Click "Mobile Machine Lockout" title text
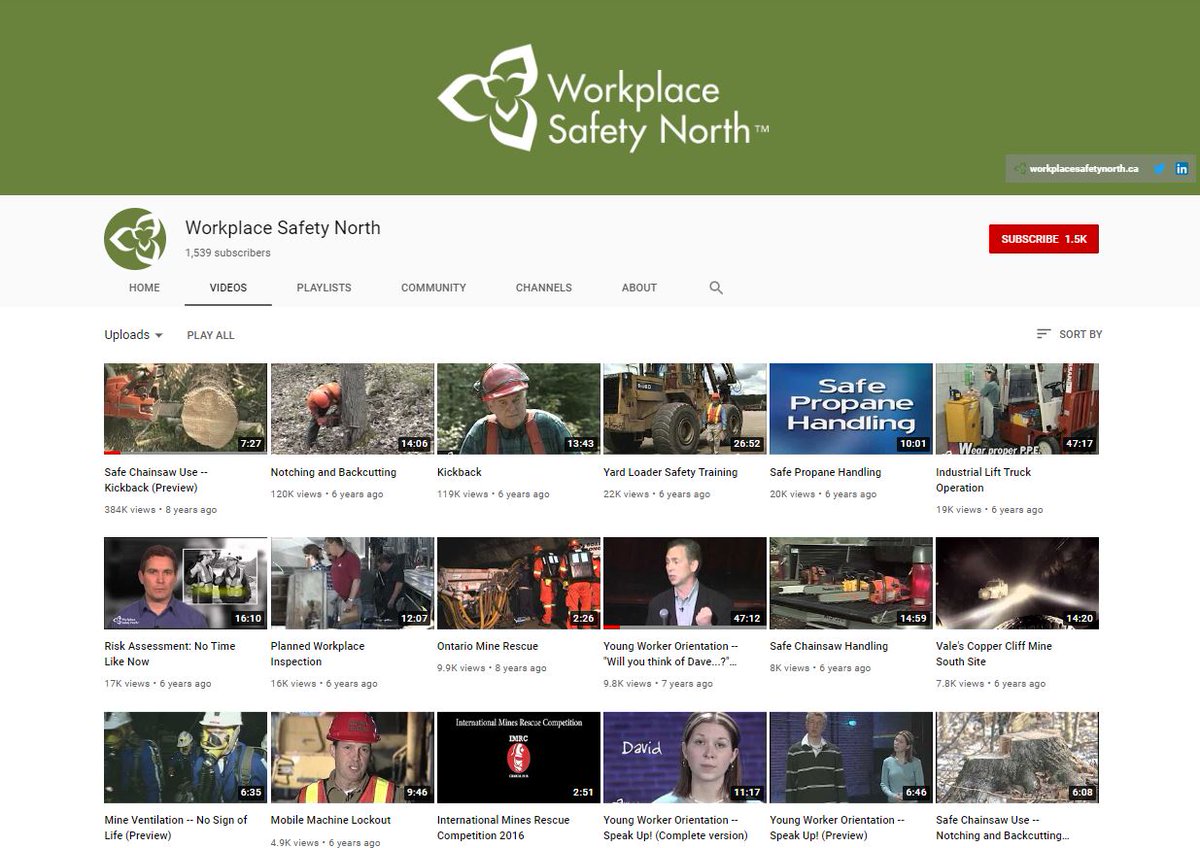Image resolution: width=1200 pixels, height=848 pixels. [x=331, y=820]
